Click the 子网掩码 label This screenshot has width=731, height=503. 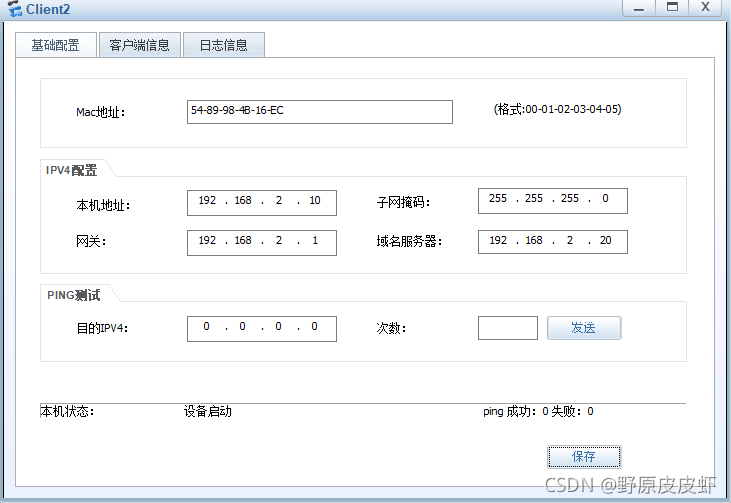point(403,202)
